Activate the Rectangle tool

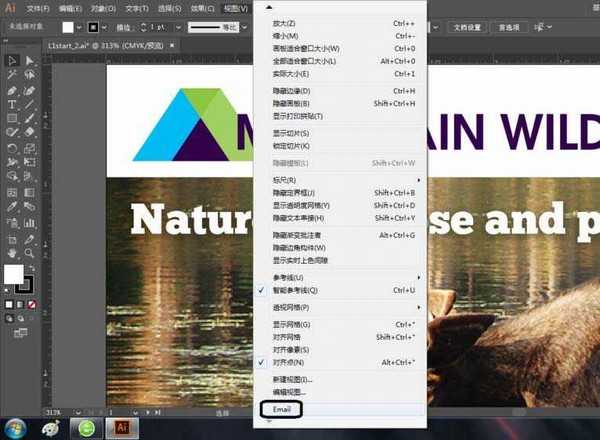click(12, 117)
